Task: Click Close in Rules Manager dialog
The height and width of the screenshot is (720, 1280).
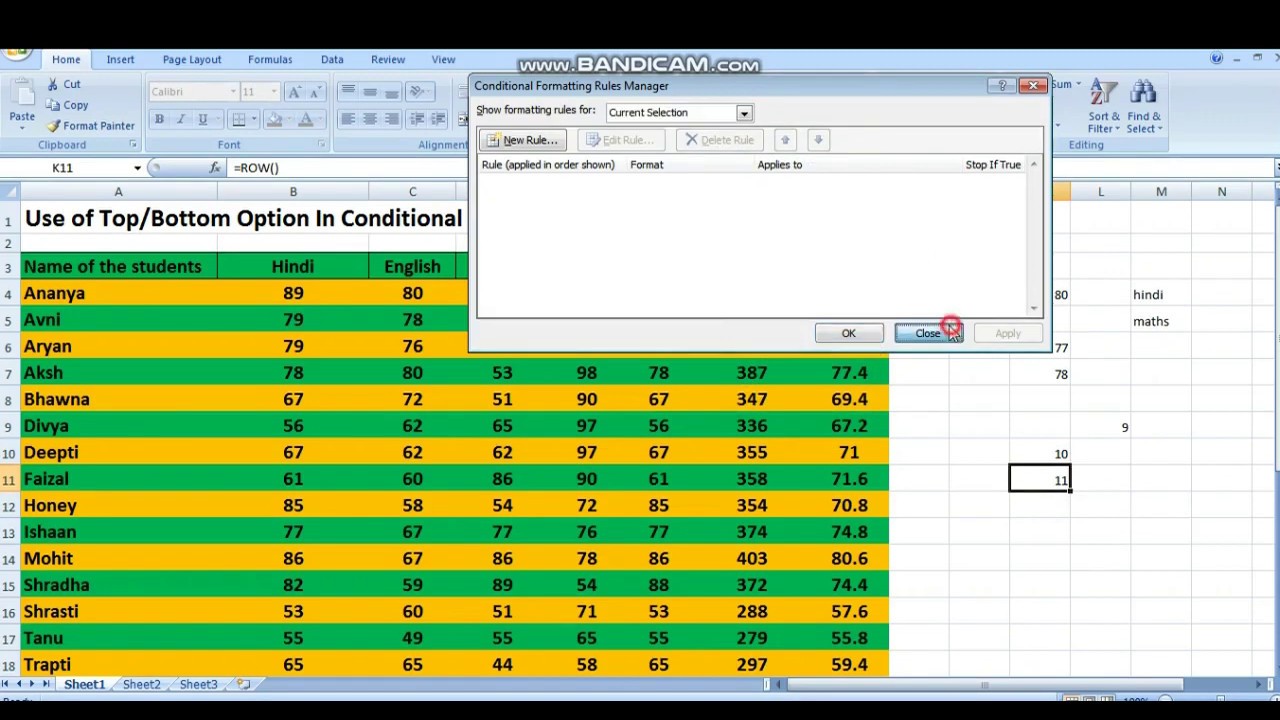Action: (928, 333)
